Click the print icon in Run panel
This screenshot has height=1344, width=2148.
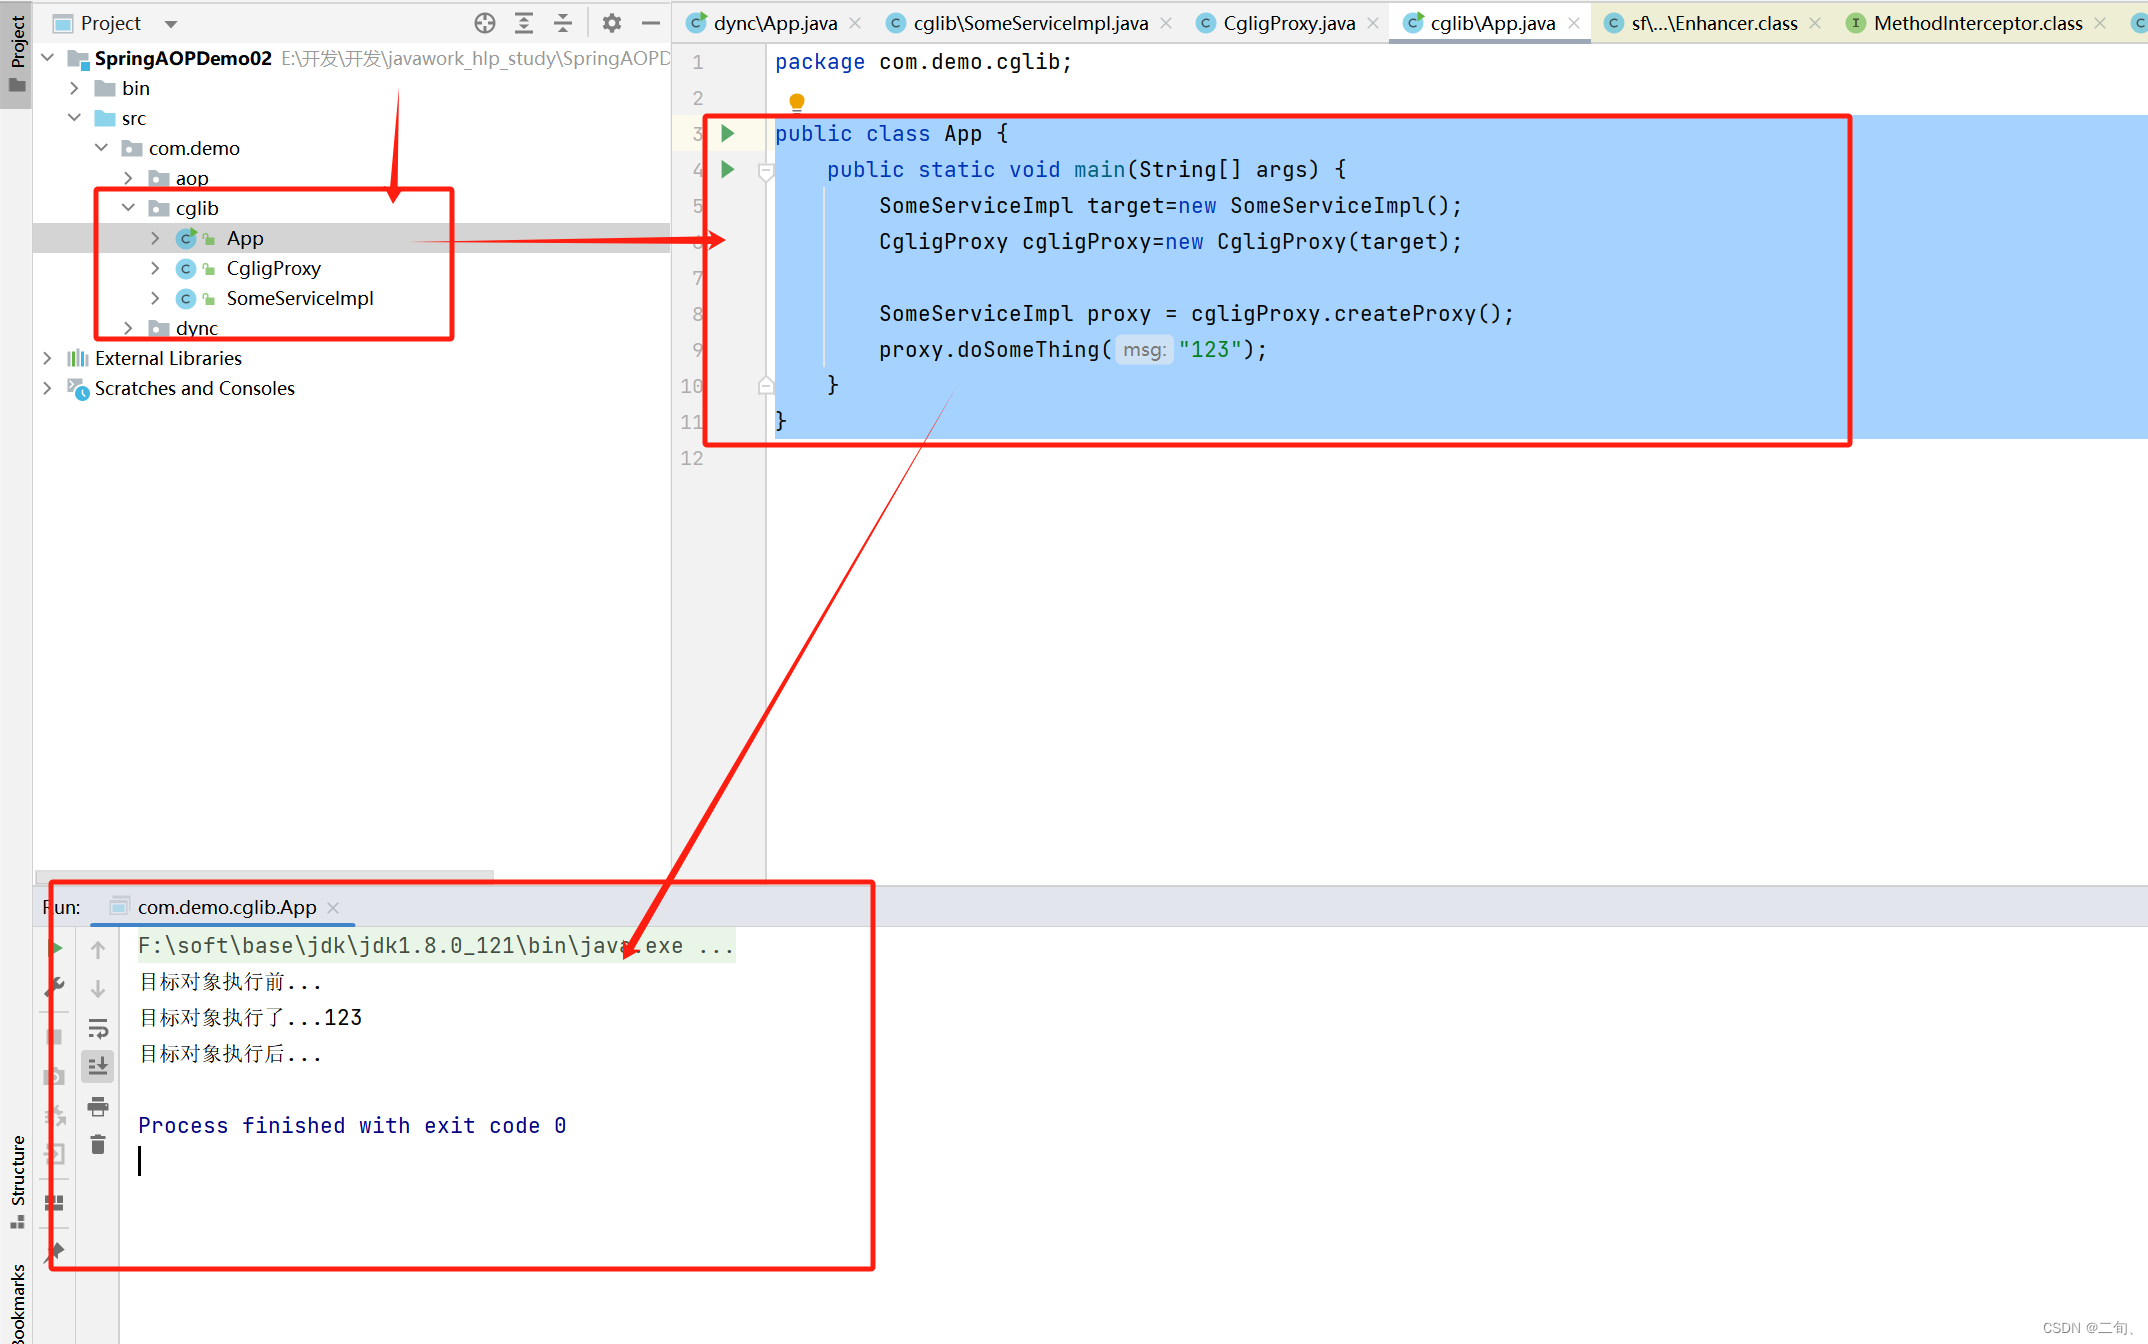pos(98,1106)
